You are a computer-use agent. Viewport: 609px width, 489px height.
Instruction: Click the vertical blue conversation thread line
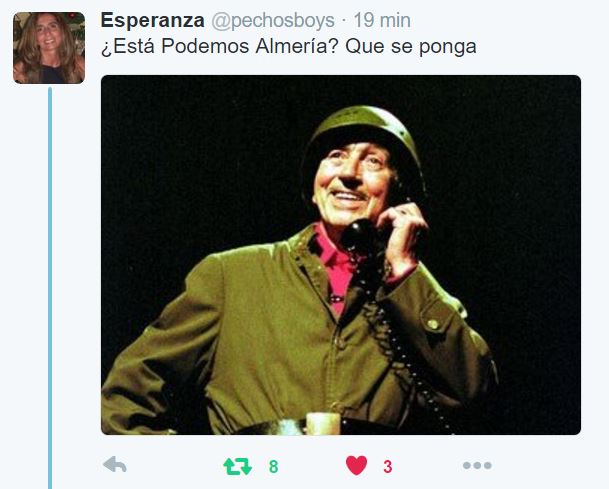[x=50, y=287]
